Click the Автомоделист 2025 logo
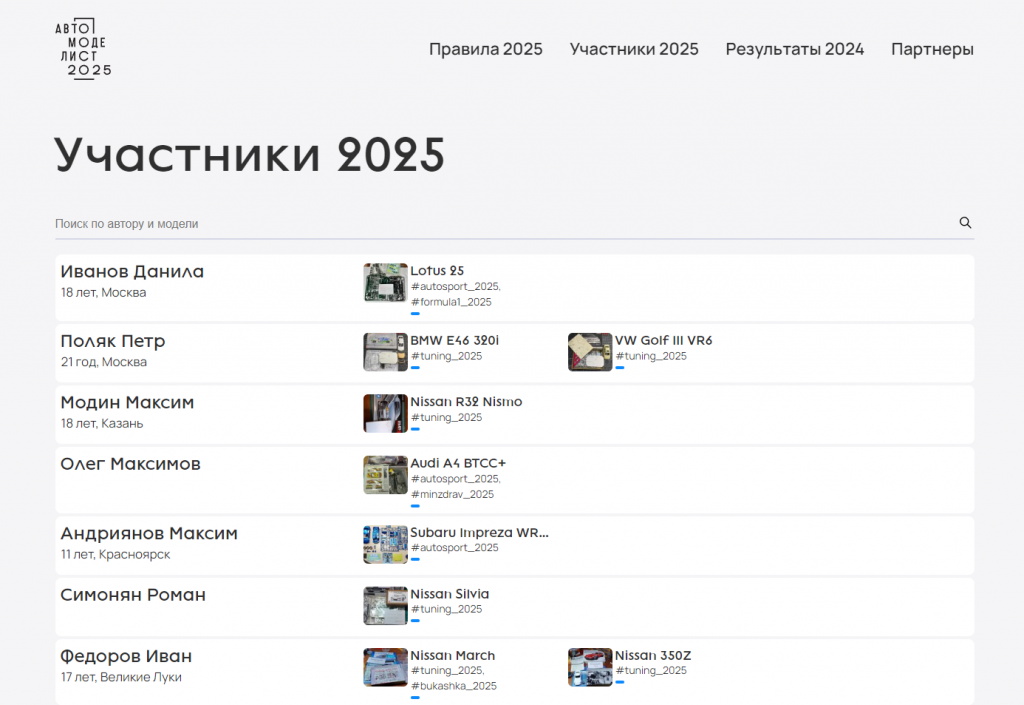The height and width of the screenshot is (705, 1024). pos(83,49)
